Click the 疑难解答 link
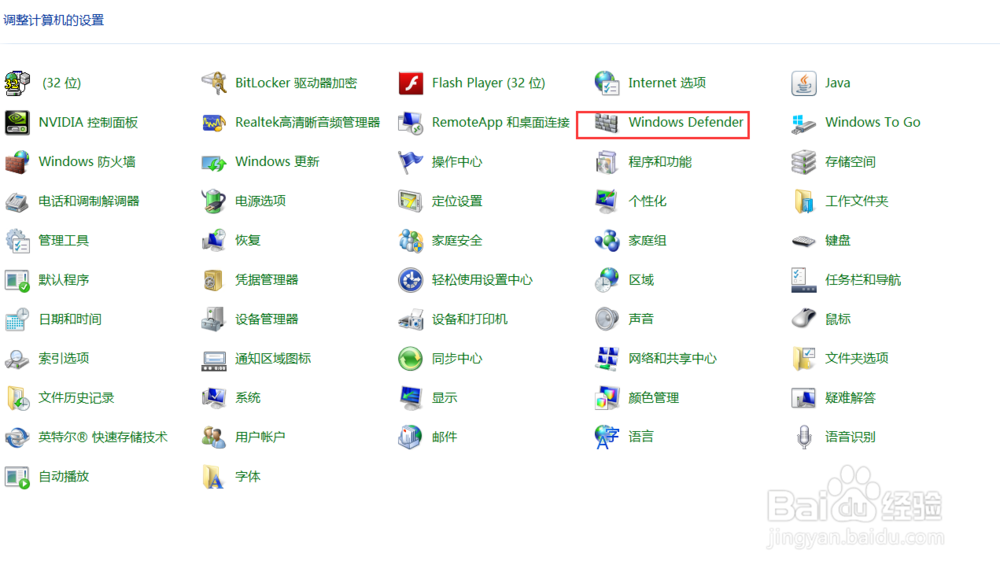Screen dimensions: 1000x572 pos(850,398)
